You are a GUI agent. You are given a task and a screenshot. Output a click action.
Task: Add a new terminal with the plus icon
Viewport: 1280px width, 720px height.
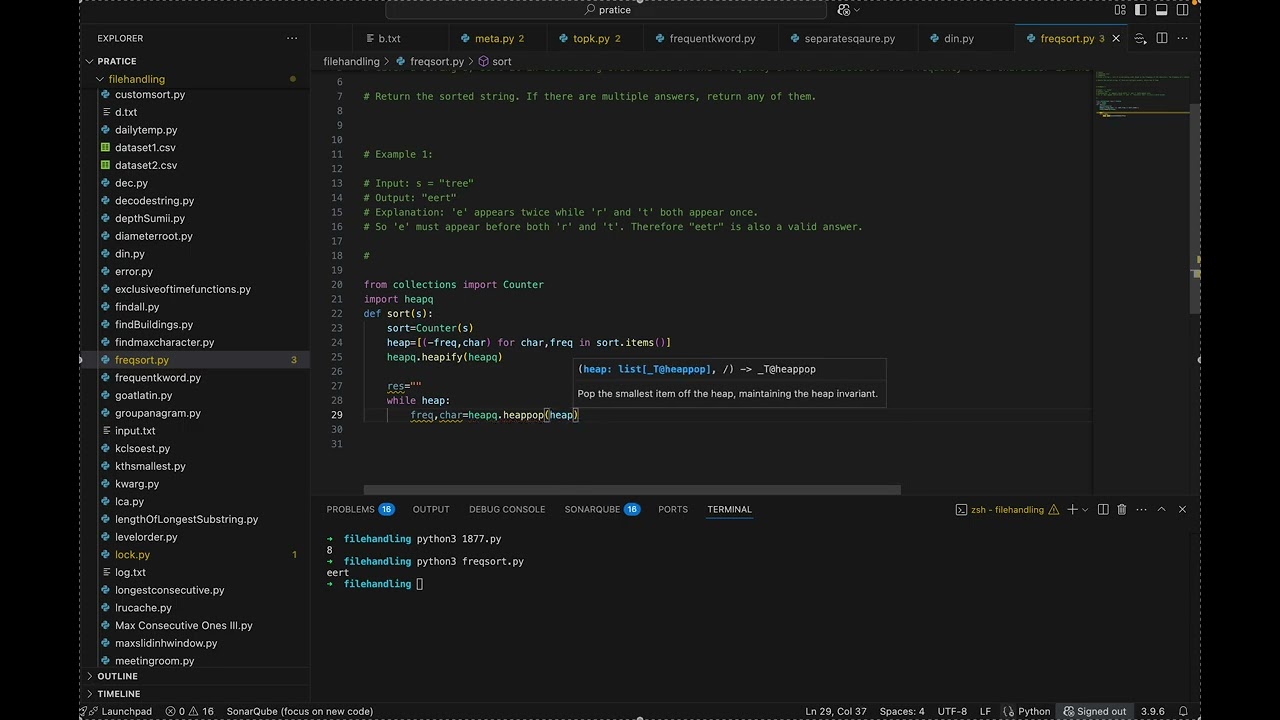pos(1072,509)
